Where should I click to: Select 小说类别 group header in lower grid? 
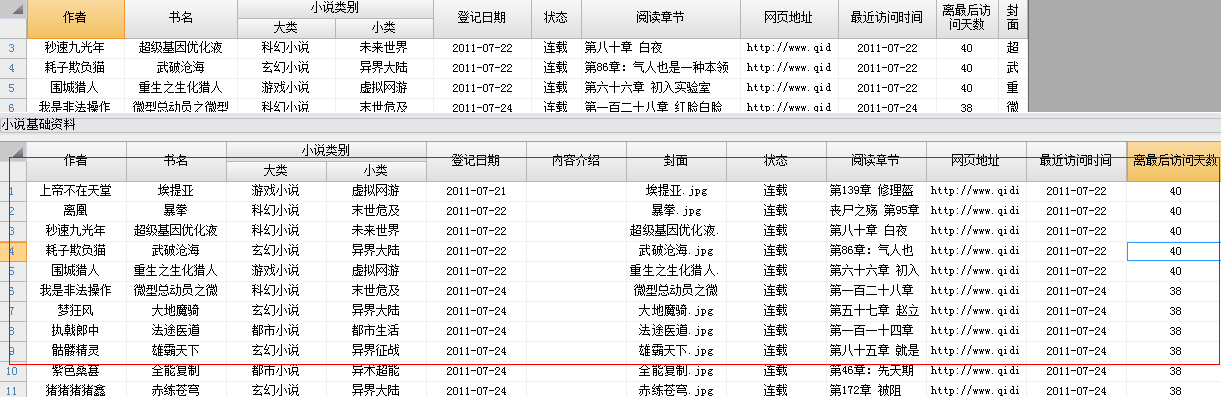point(326,150)
